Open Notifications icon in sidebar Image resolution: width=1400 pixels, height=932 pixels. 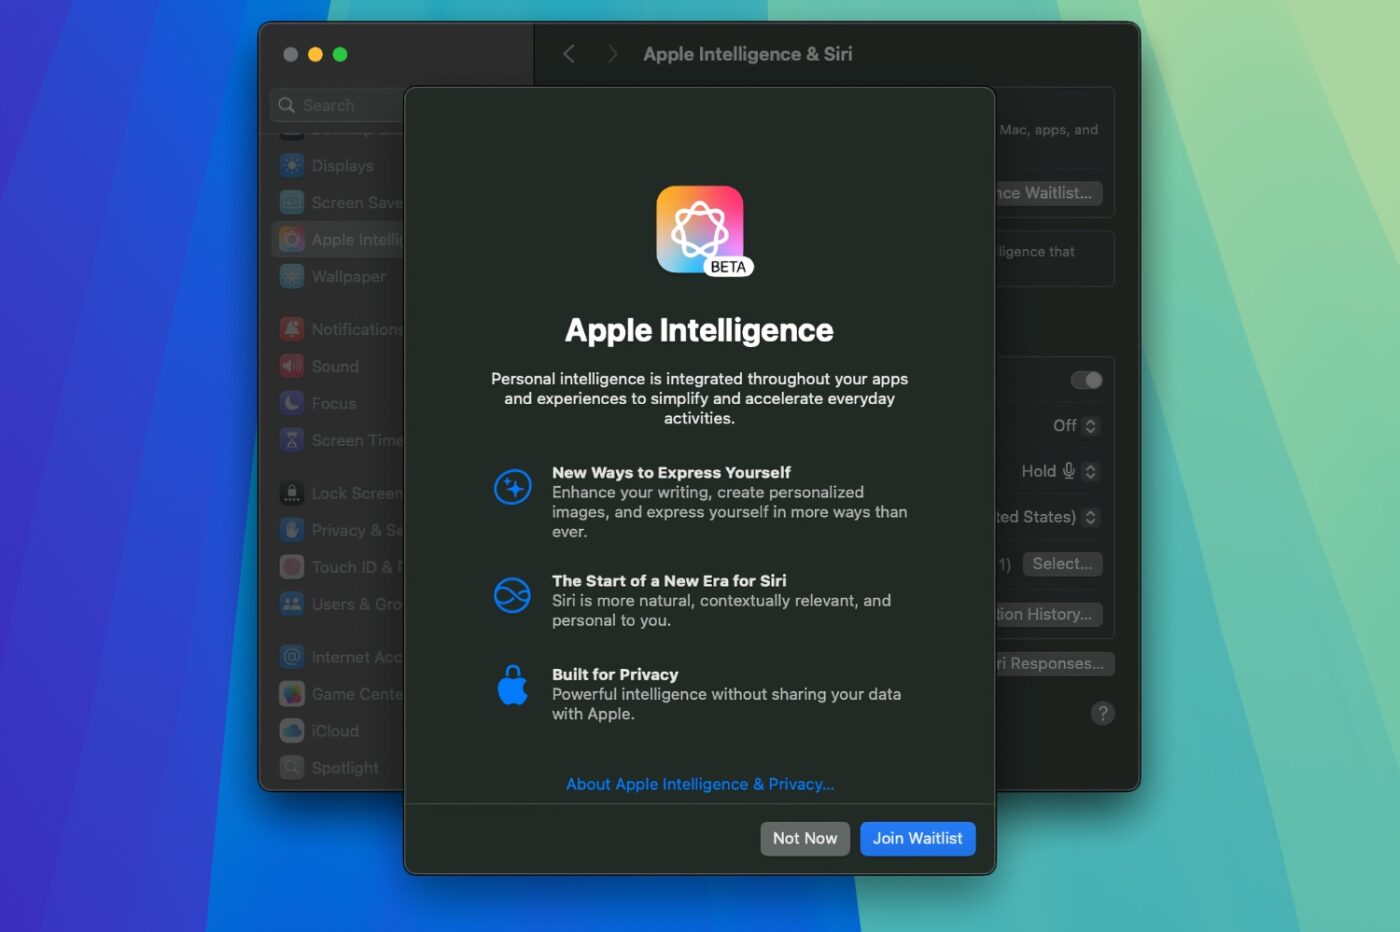292,329
